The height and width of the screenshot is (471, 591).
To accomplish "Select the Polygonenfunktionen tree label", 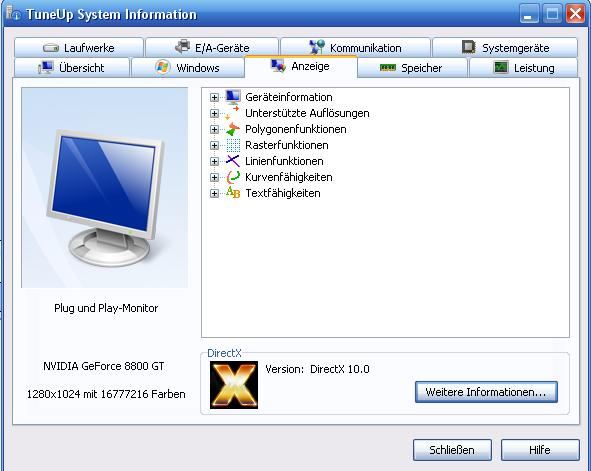I will (296, 129).
